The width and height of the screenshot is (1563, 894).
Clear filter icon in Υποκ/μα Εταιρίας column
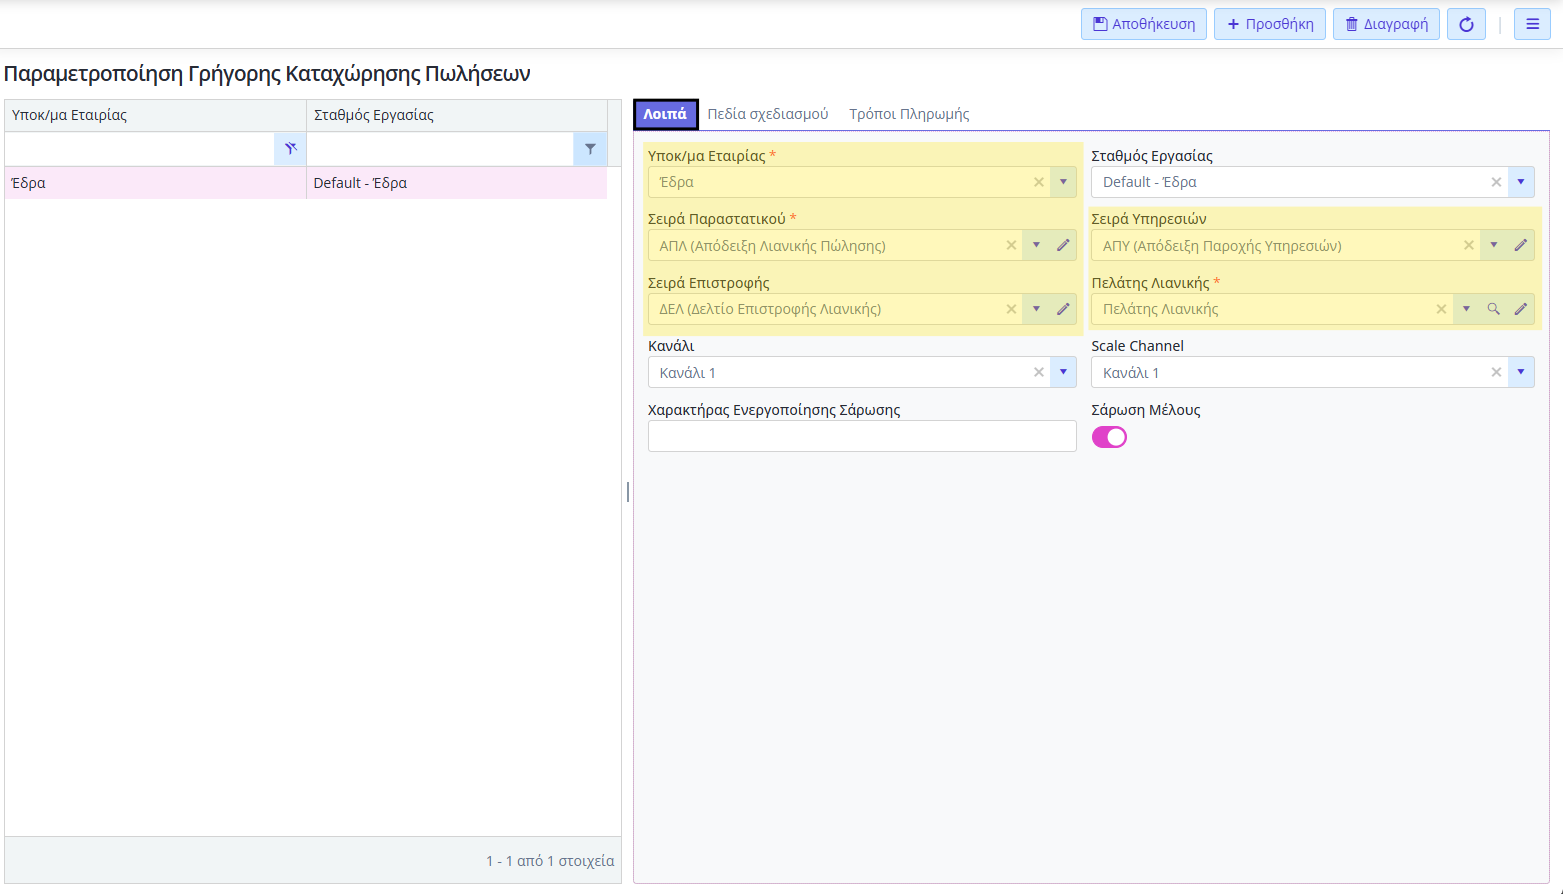(x=290, y=149)
